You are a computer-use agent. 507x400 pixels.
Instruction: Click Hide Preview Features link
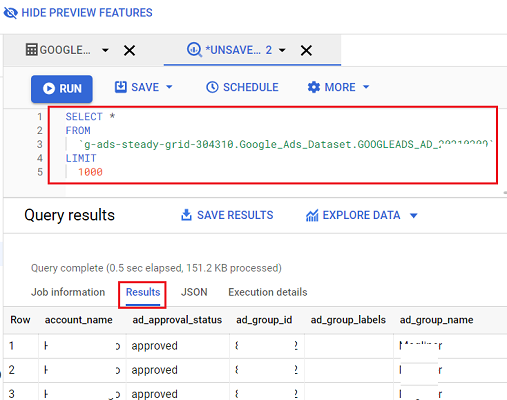pos(78,13)
